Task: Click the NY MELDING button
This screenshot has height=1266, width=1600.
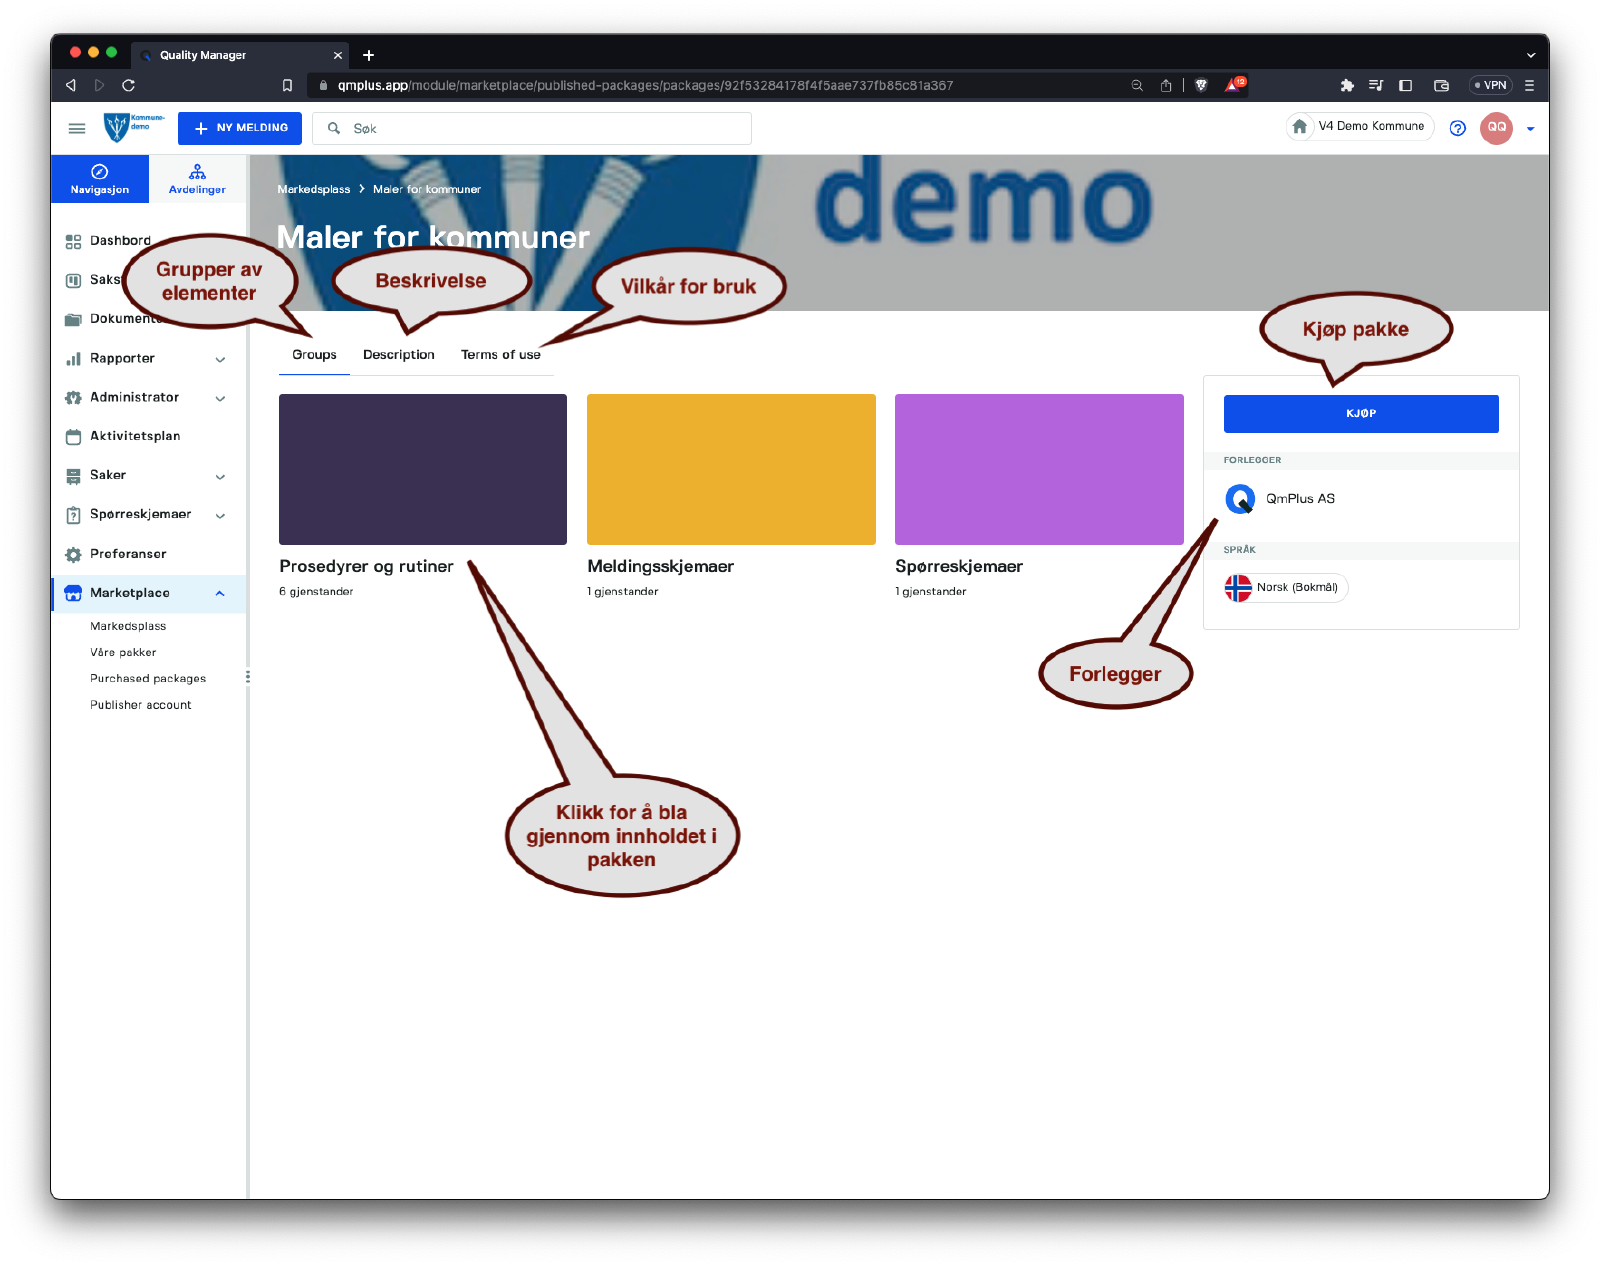Action: (240, 128)
